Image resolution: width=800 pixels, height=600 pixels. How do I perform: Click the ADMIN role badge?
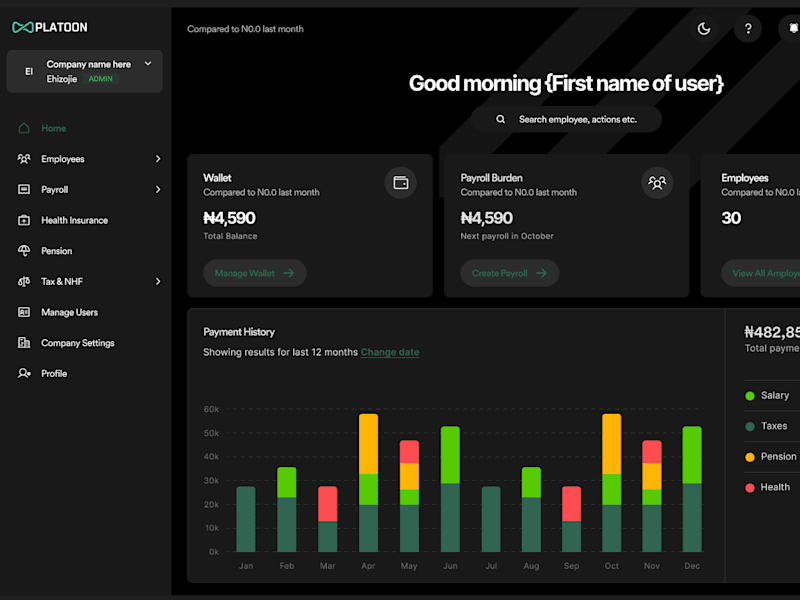click(101, 79)
